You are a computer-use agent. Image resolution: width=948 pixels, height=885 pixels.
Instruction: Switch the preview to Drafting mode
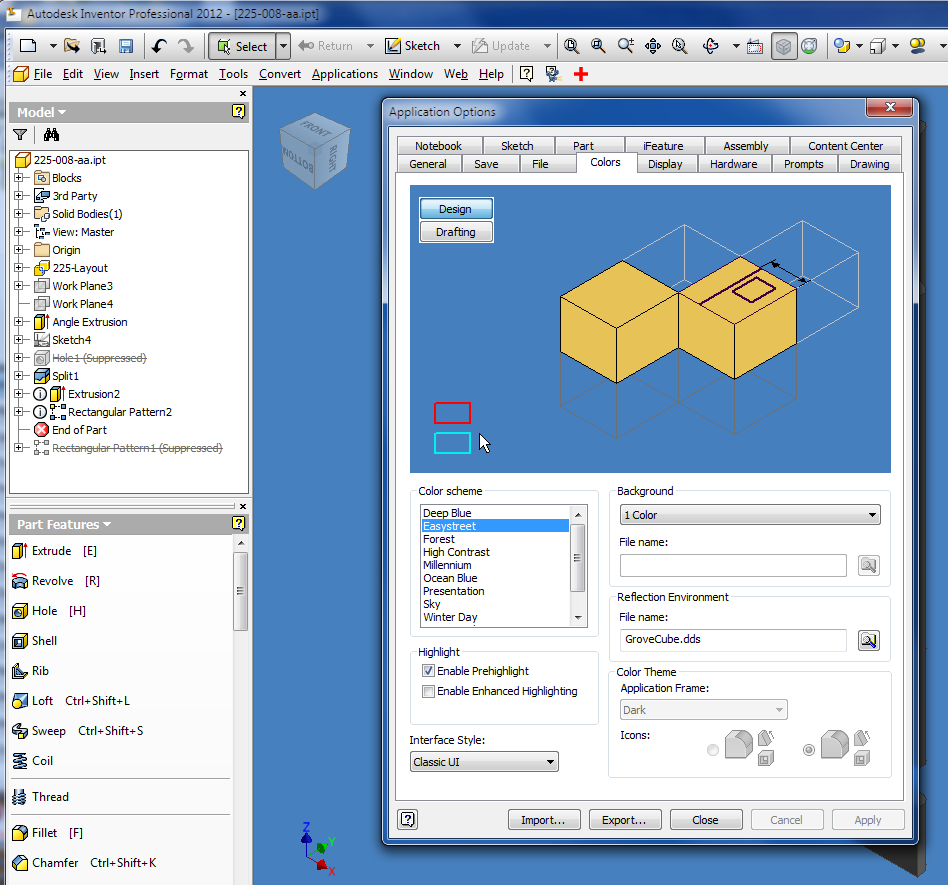[456, 231]
